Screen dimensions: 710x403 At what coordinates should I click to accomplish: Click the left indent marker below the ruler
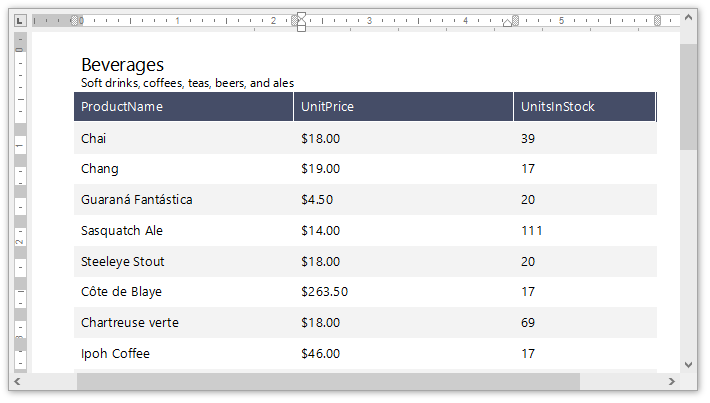click(x=301, y=26)
